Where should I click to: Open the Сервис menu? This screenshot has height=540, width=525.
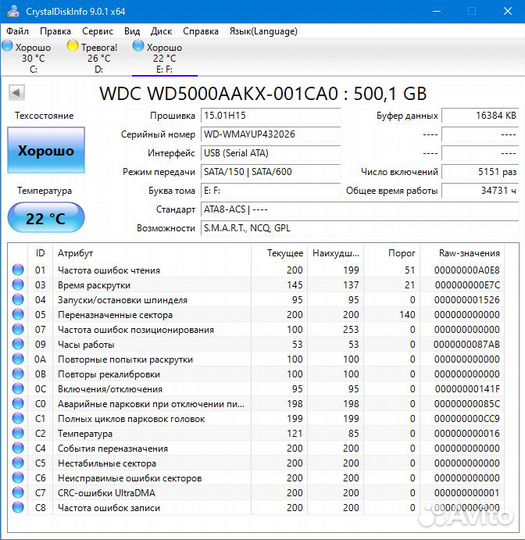click(x=97, y=31)
